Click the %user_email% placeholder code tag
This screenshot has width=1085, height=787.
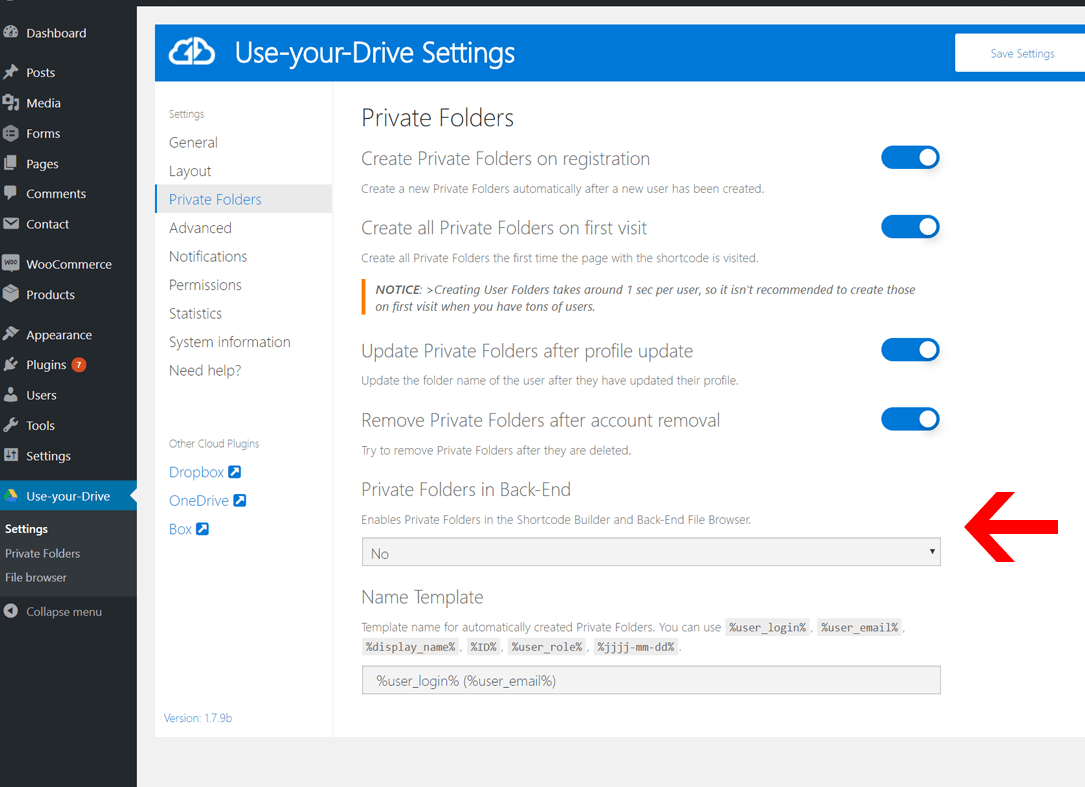point(859,627)
